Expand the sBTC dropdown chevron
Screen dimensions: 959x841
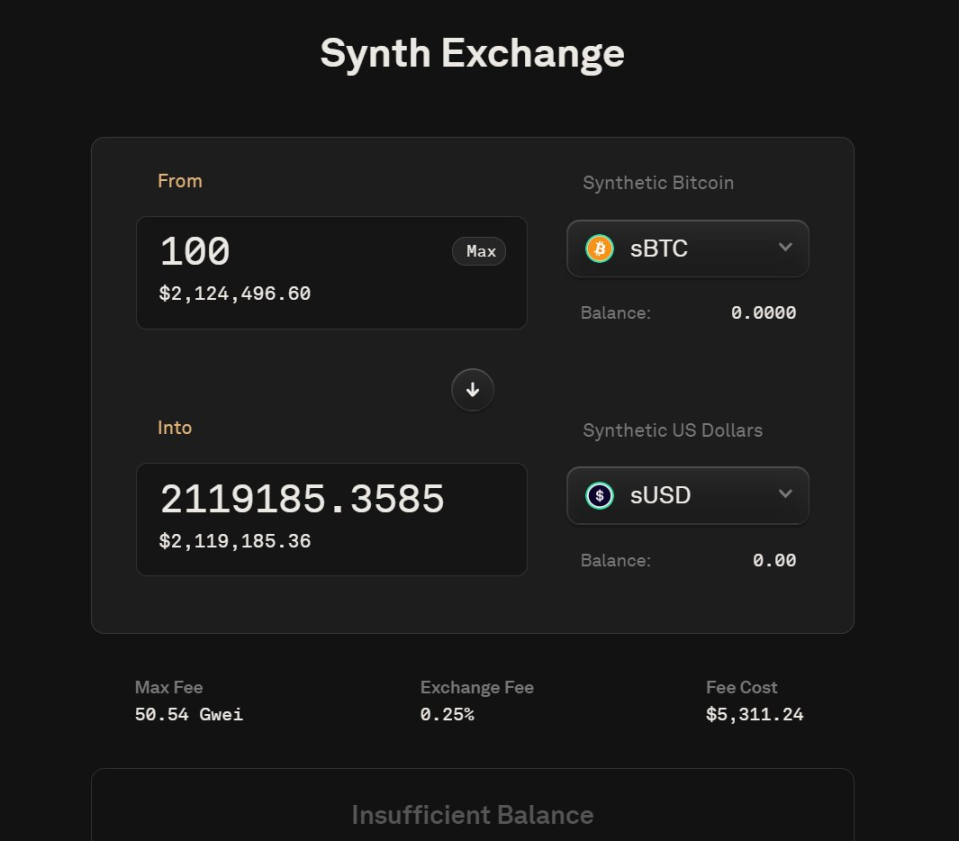click(x=785, y=248)
